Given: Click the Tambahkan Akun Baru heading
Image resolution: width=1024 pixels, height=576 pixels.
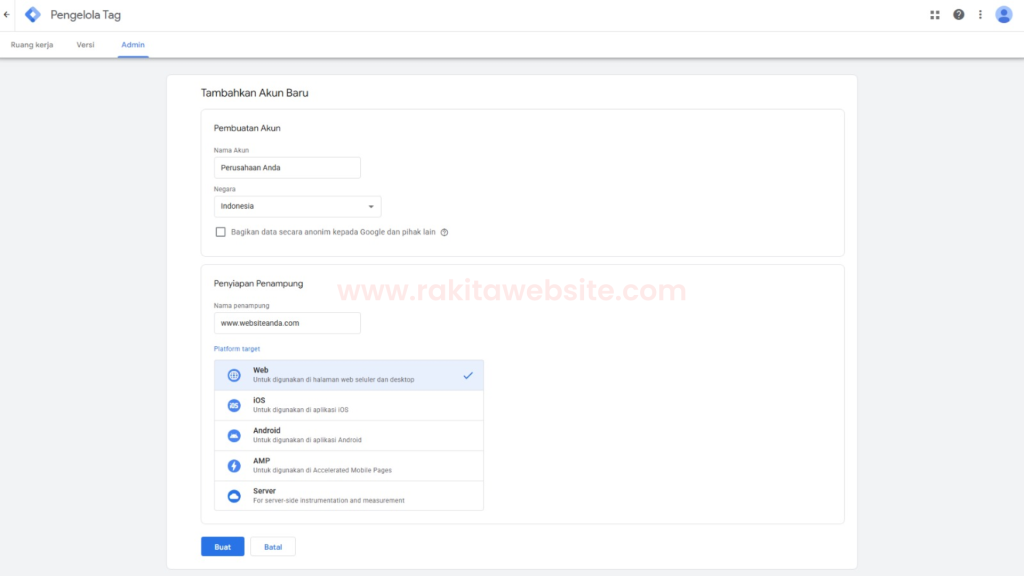Looking at the screenshot, I should (x=255, y=93).
